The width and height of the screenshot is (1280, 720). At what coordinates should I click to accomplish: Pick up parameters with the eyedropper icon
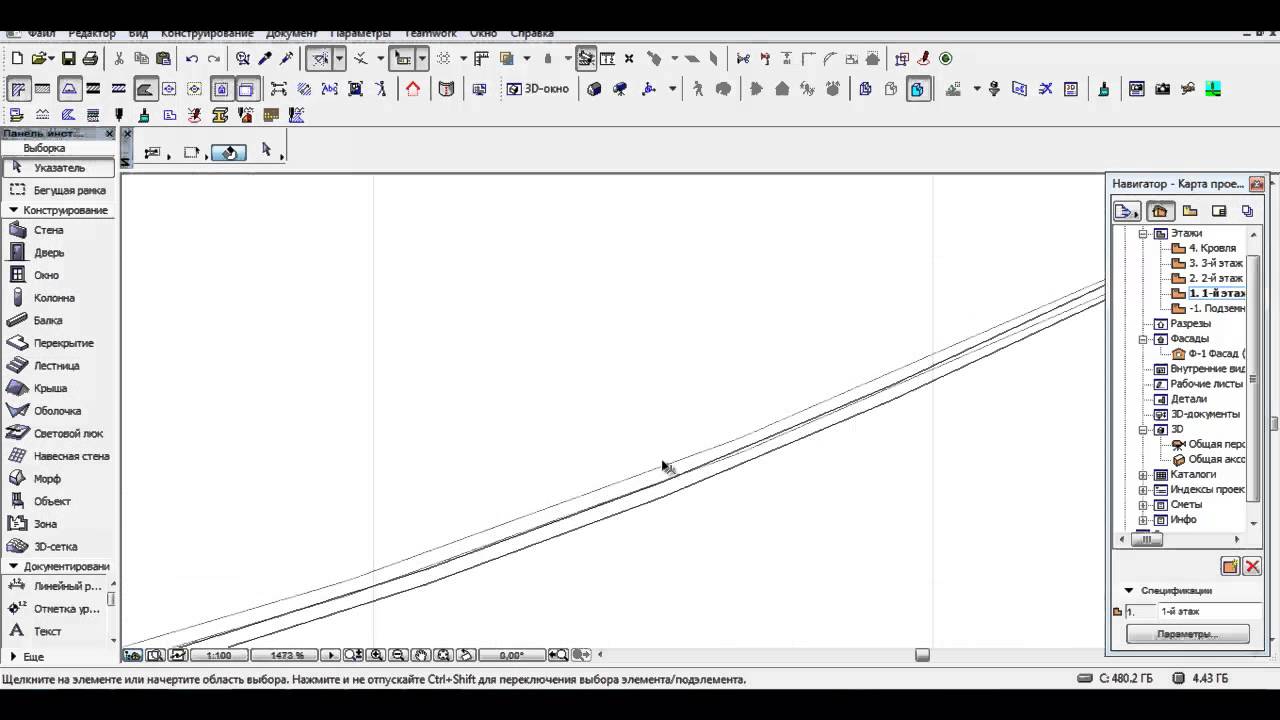(265, 59)
